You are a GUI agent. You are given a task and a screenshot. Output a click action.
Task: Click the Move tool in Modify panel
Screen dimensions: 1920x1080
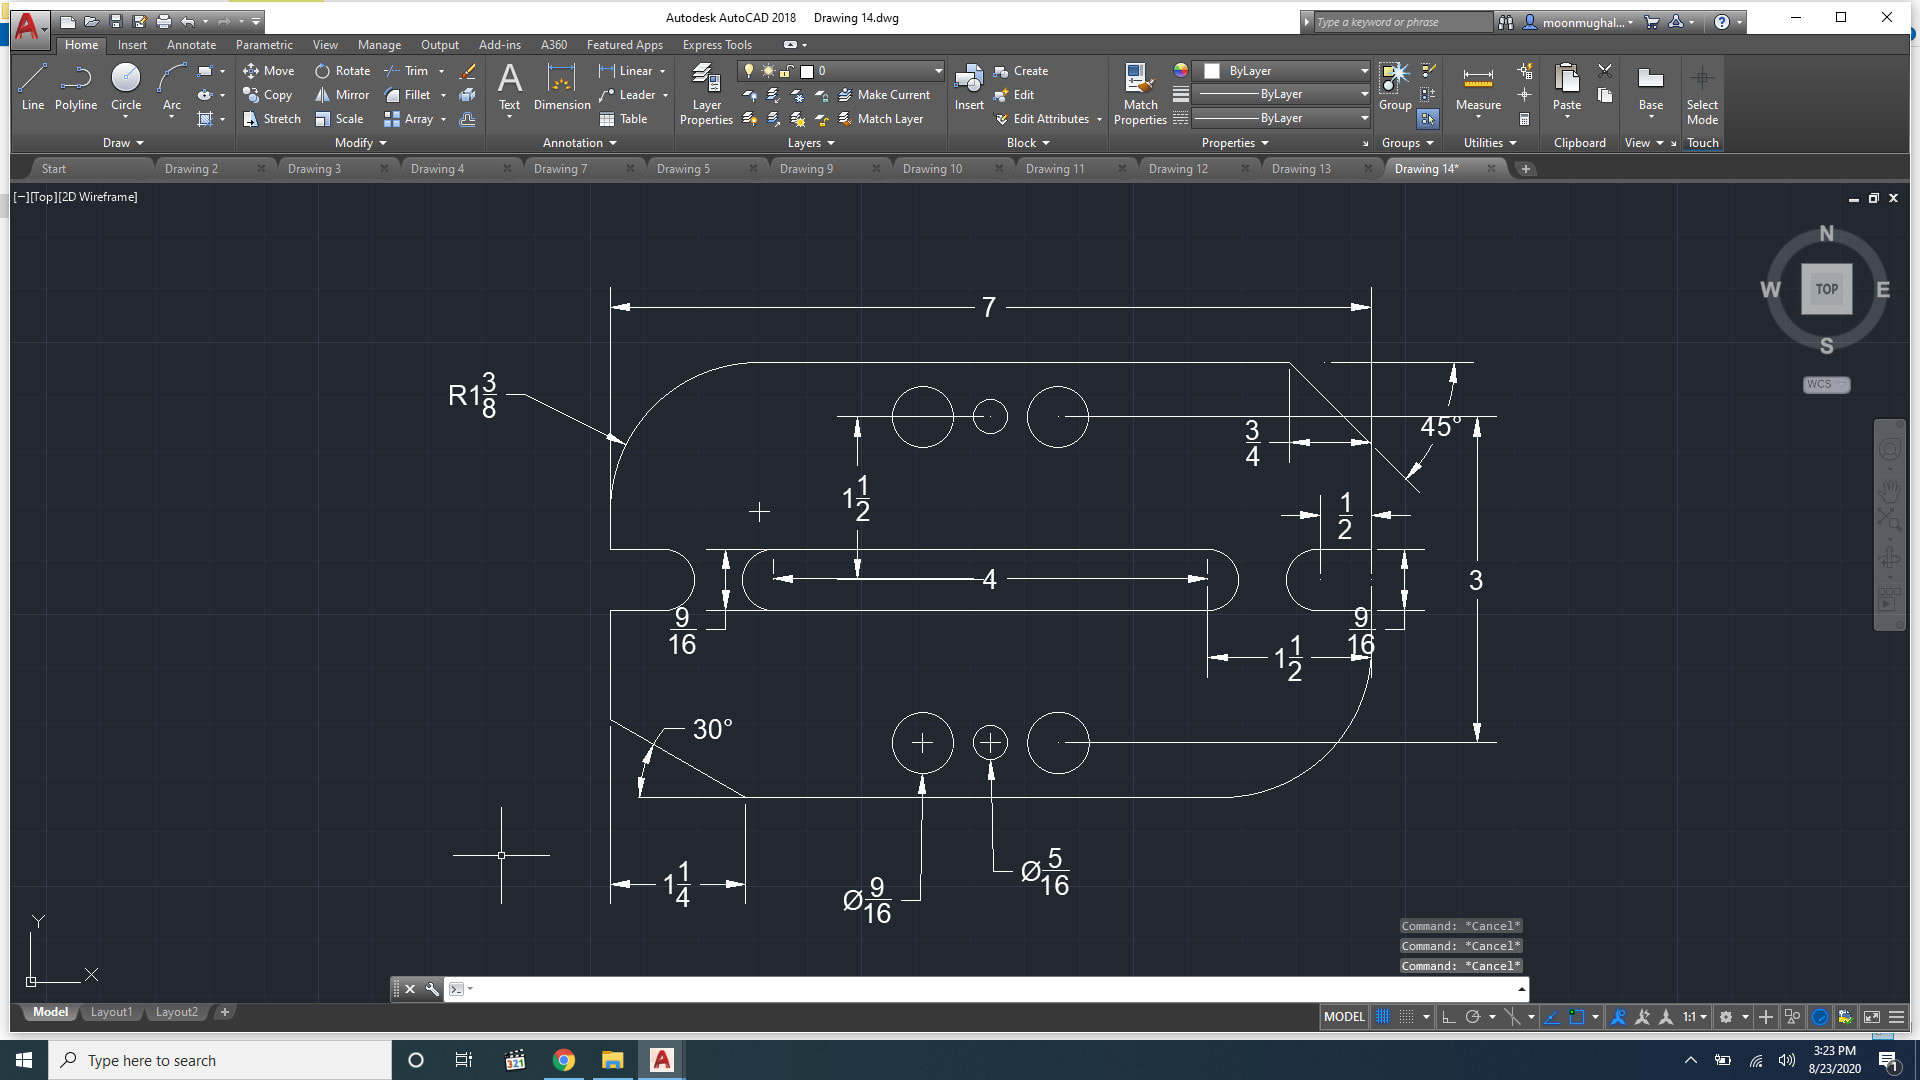pyautogui.click(x=269, y=71)
